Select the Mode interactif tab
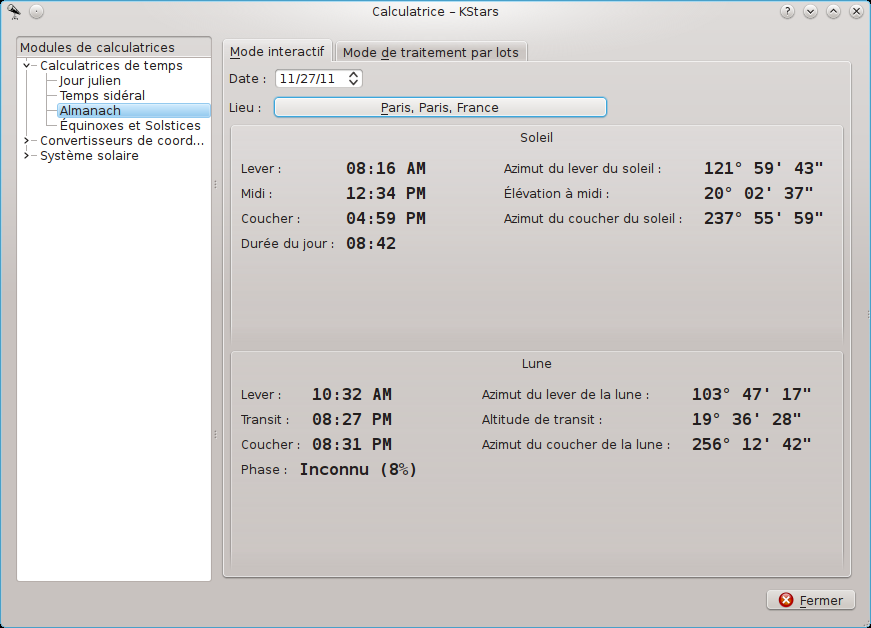 click(x=277, y=52)
